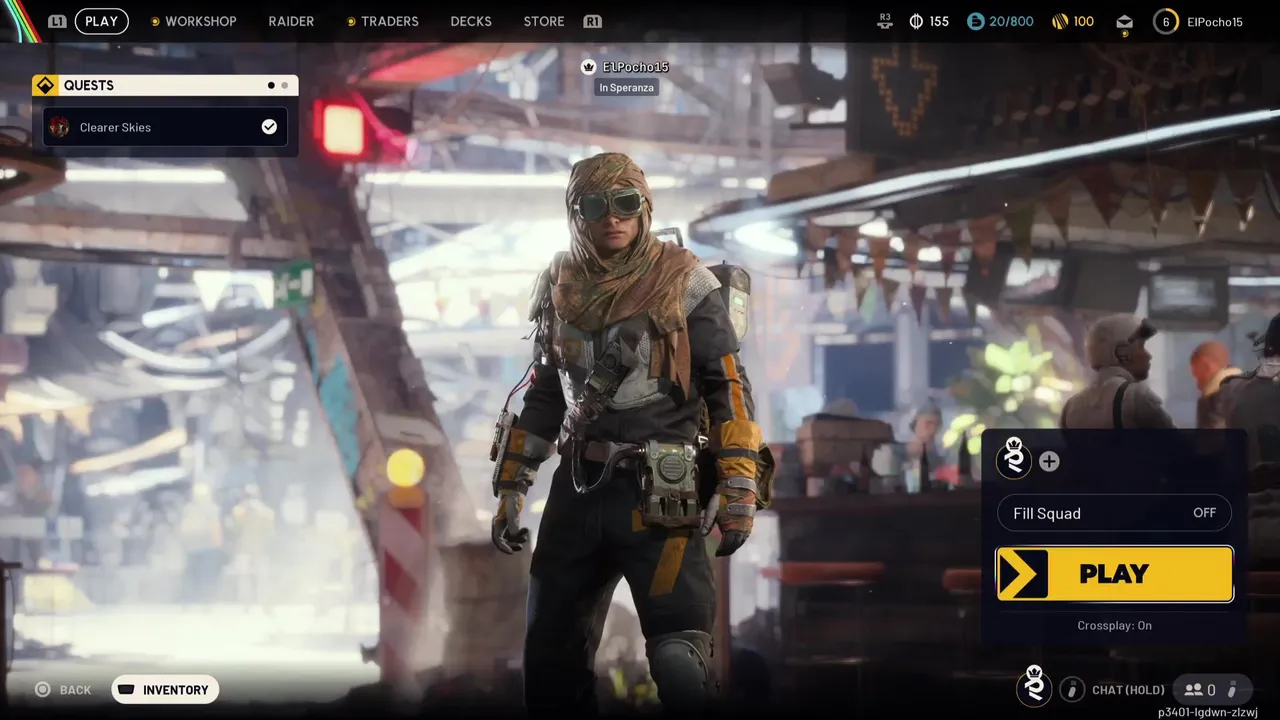Click the Clearer Skies completed checkmark

tap(269, 127)
